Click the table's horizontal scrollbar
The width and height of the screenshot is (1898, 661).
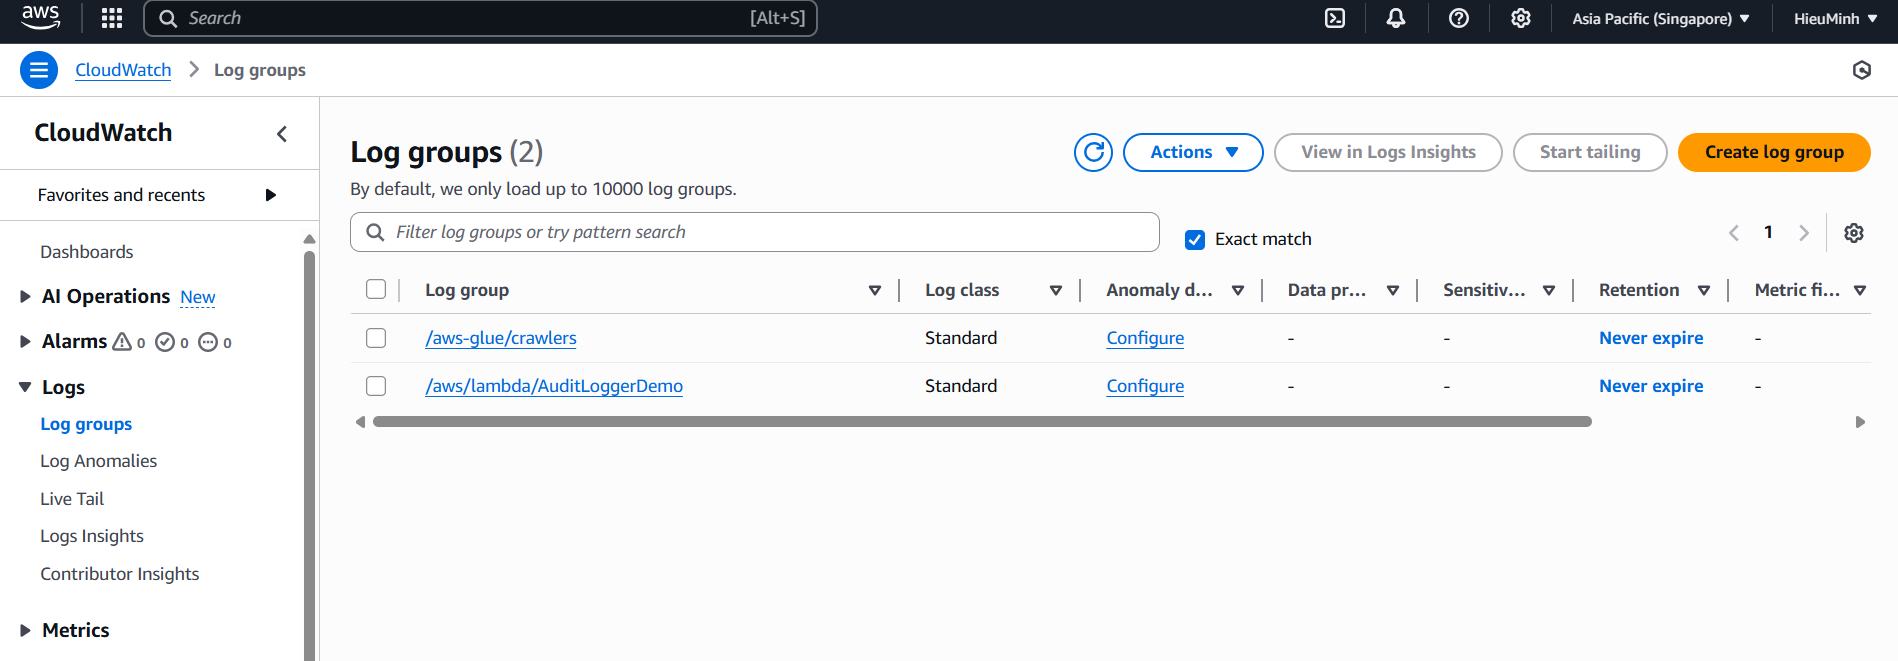click(982, 422)
